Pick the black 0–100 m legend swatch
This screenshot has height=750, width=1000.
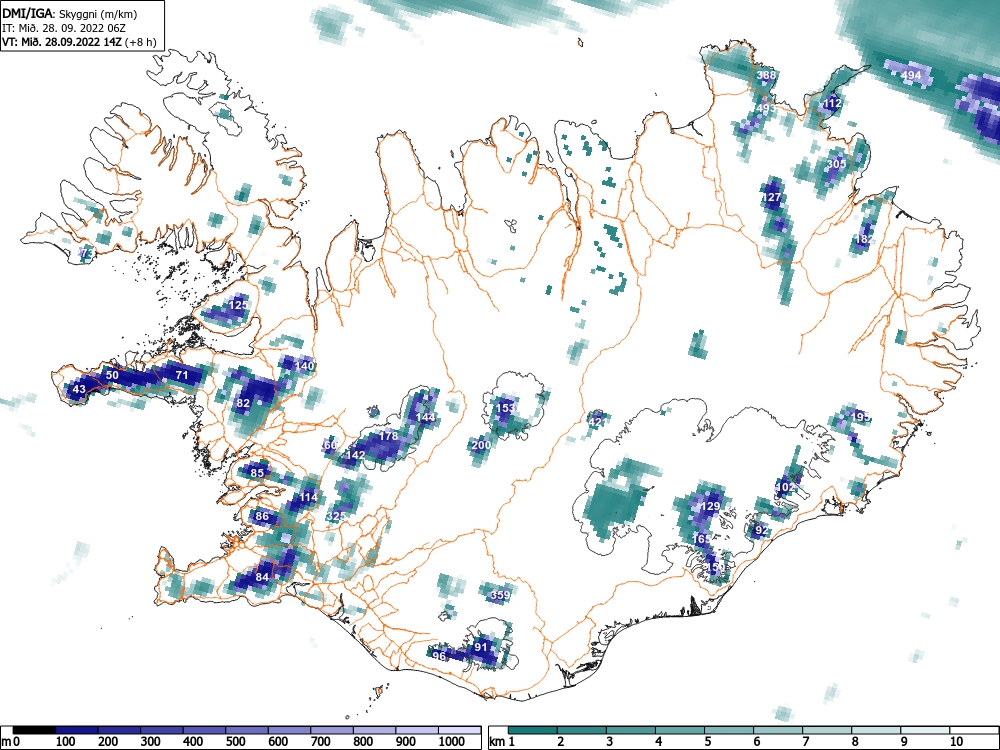[x=34, y=730]
